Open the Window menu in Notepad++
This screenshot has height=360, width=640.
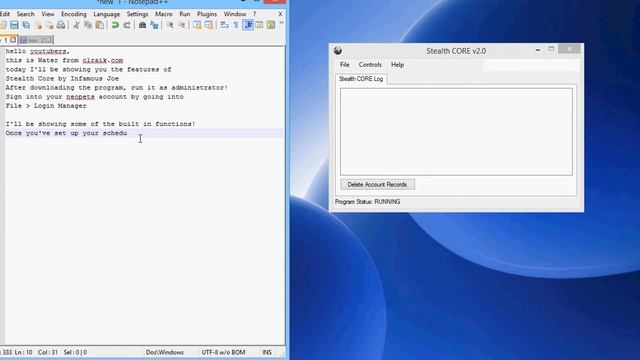235,14
